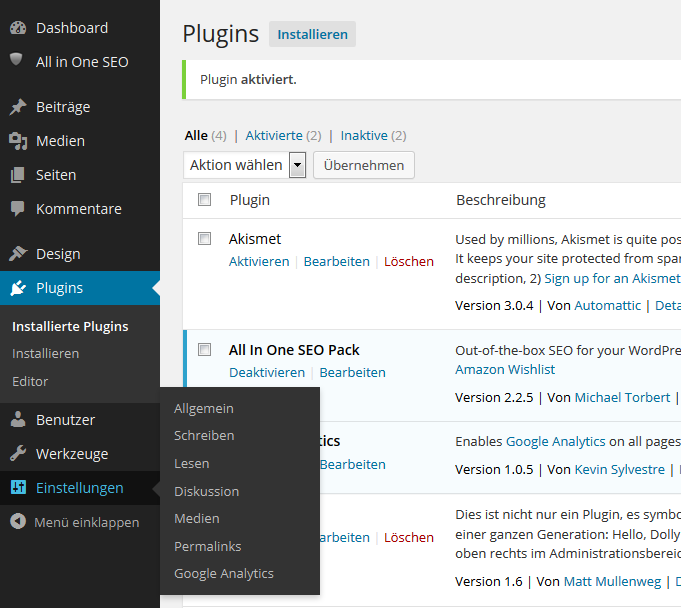Click the Dashboard gauge icon
This screenshot has height=608, width=681.
(x=18, y=28)
